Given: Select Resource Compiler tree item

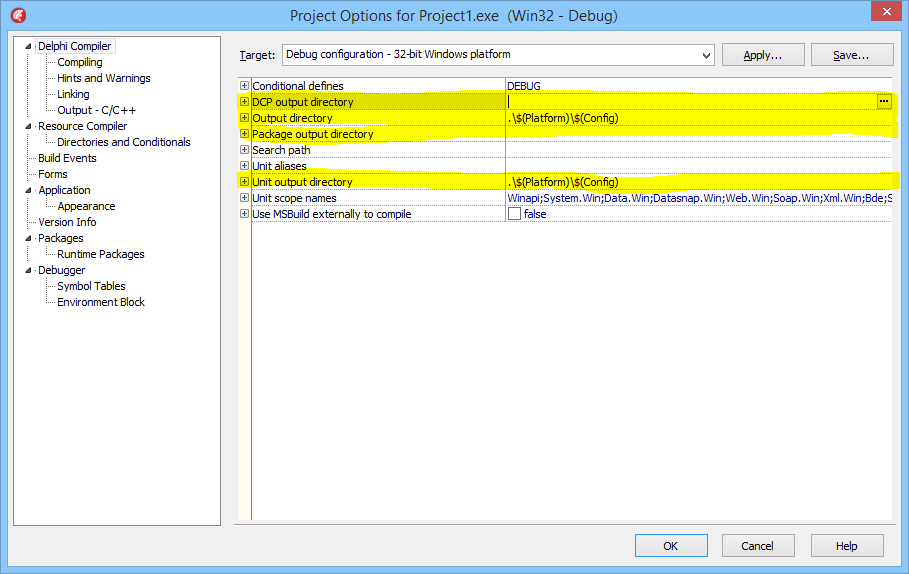Looking at the screenshot, I should point(82,126).
